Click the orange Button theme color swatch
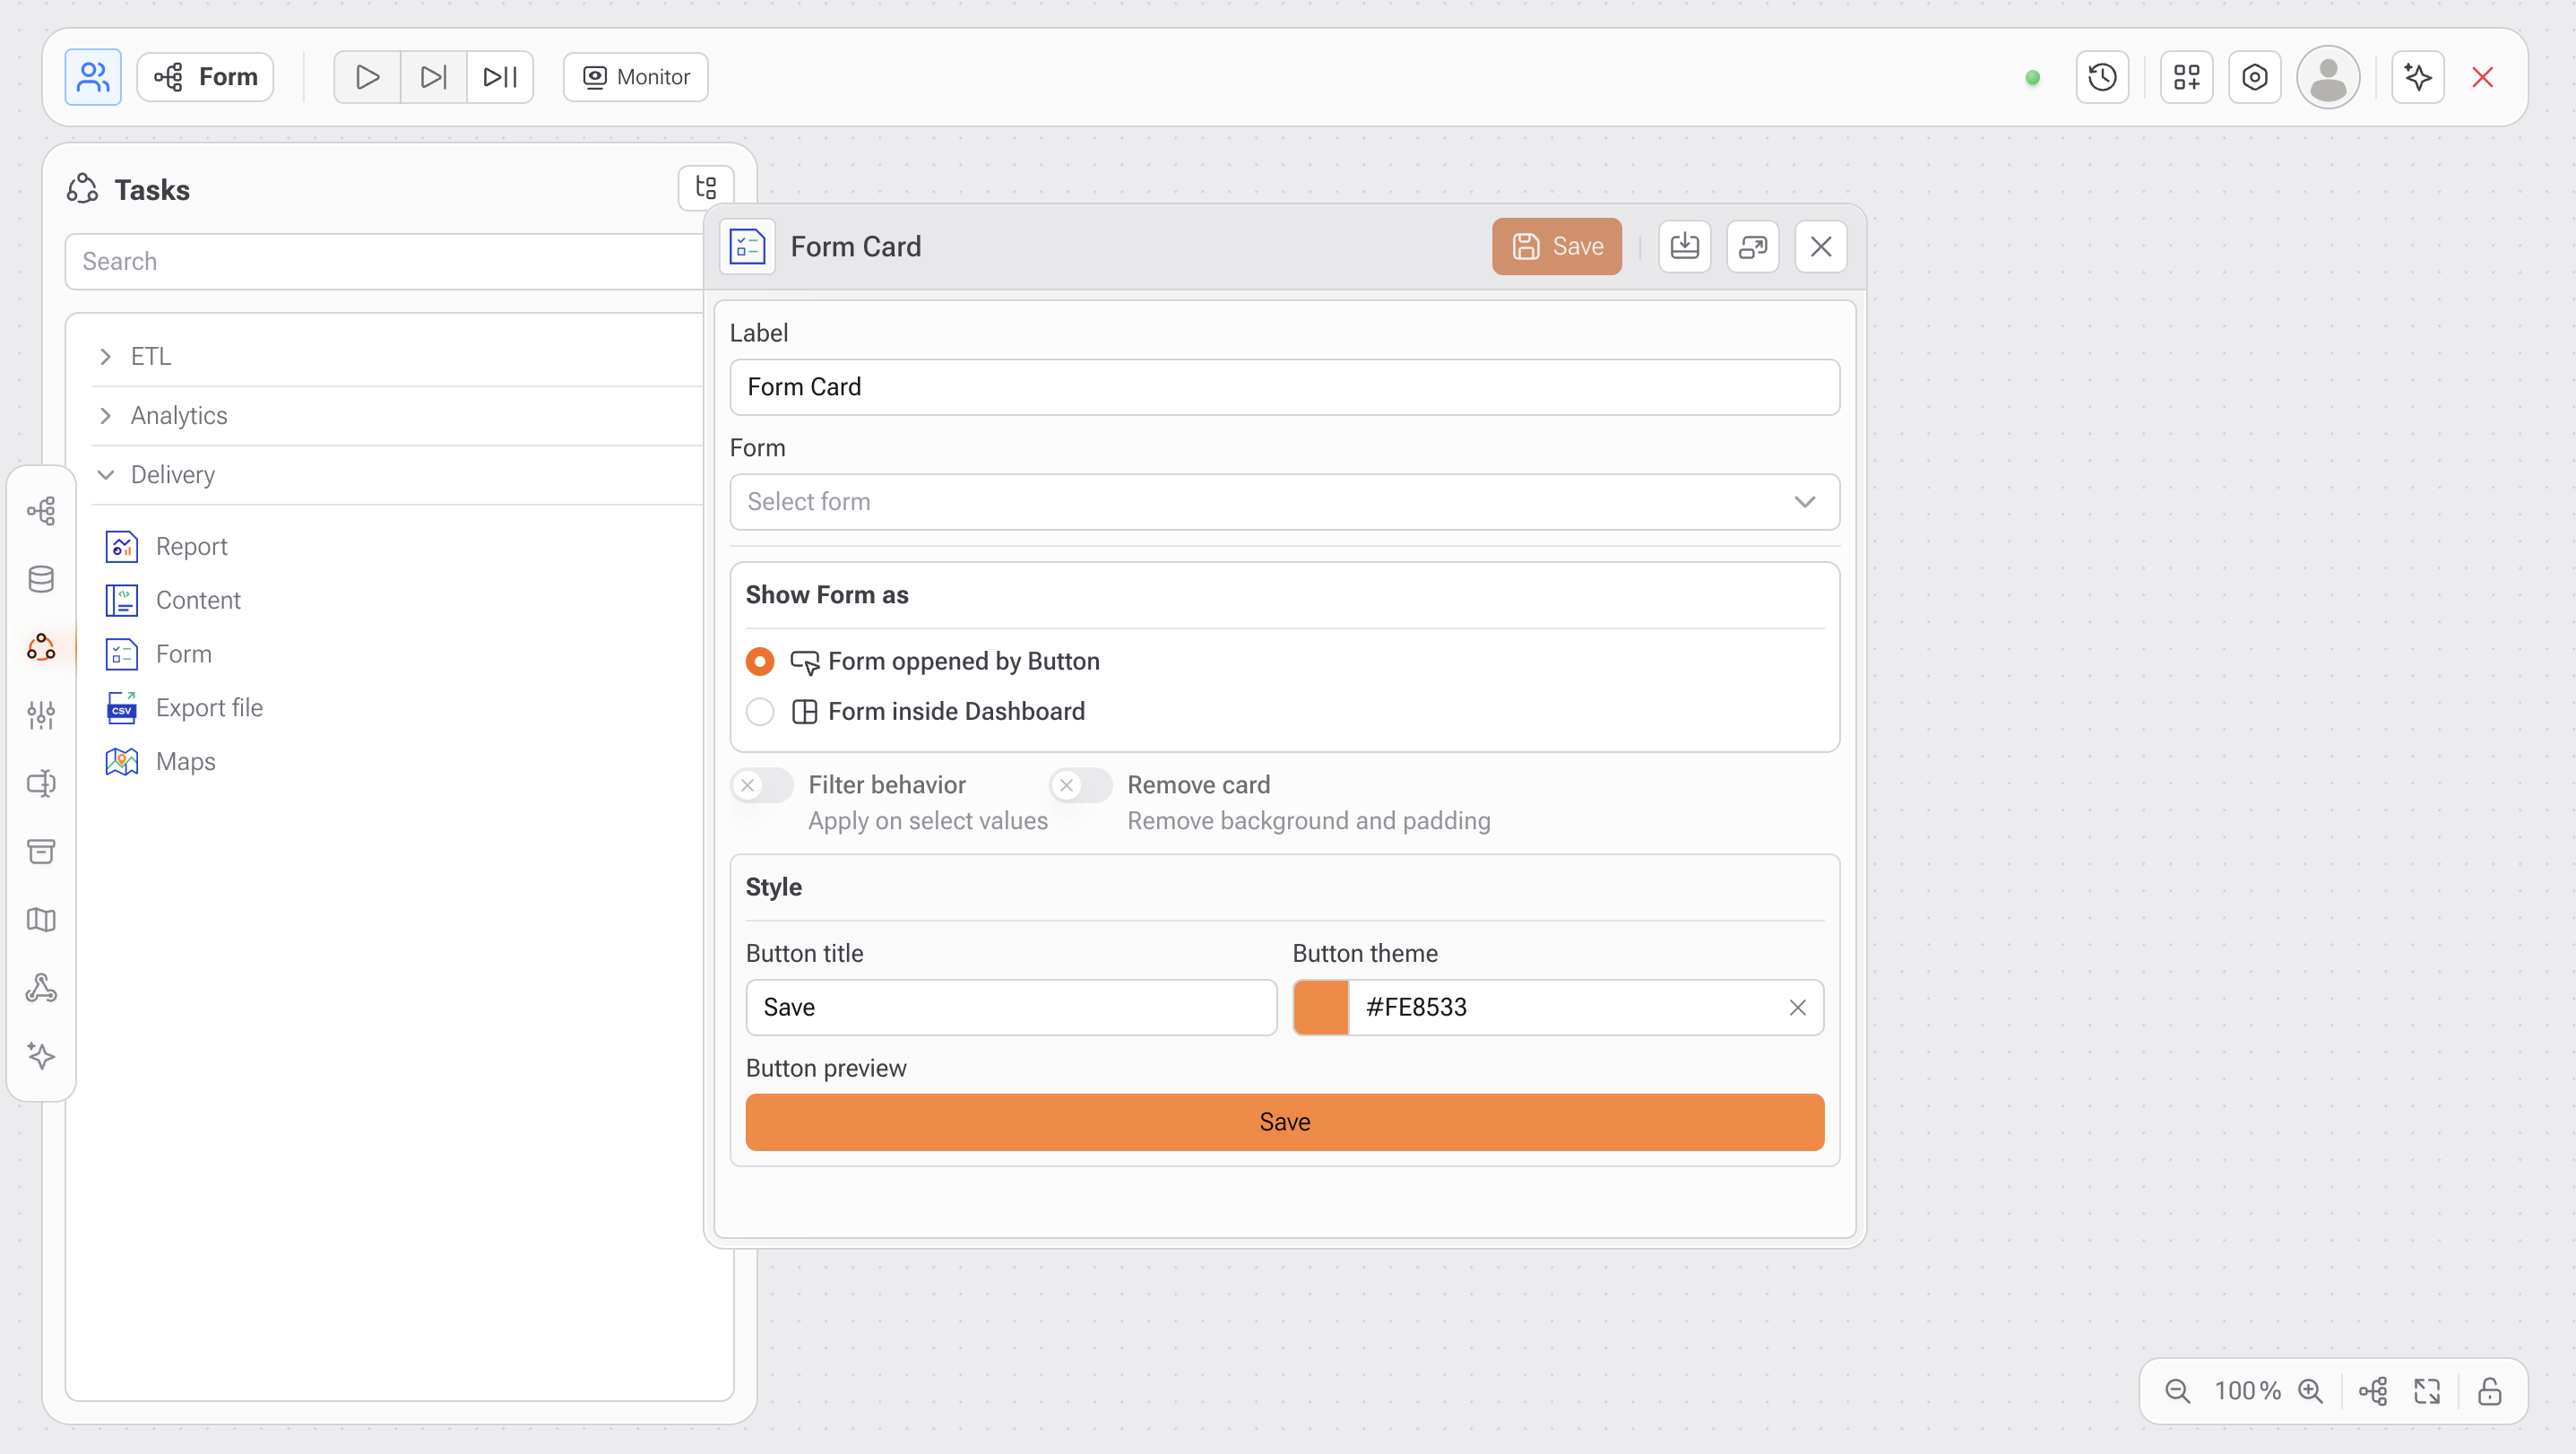 1321,1007
